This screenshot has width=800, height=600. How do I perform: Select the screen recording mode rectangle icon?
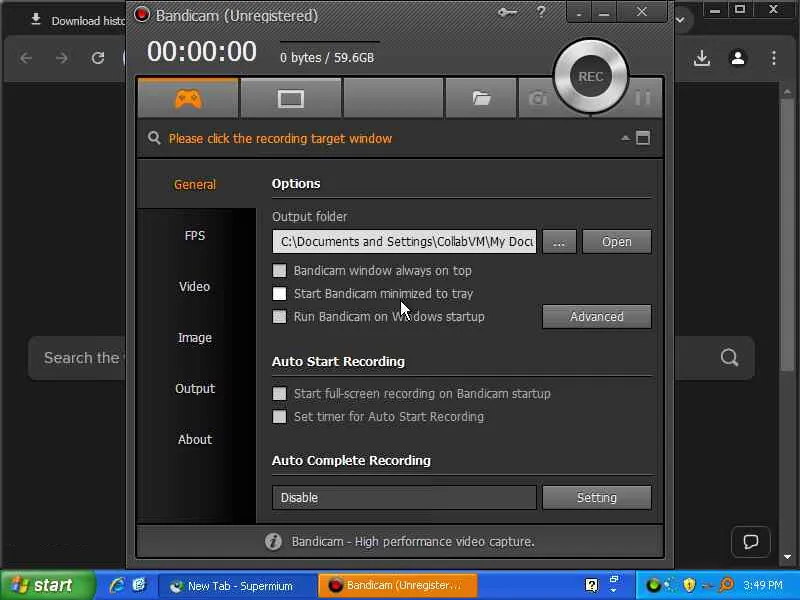(291, 98)
